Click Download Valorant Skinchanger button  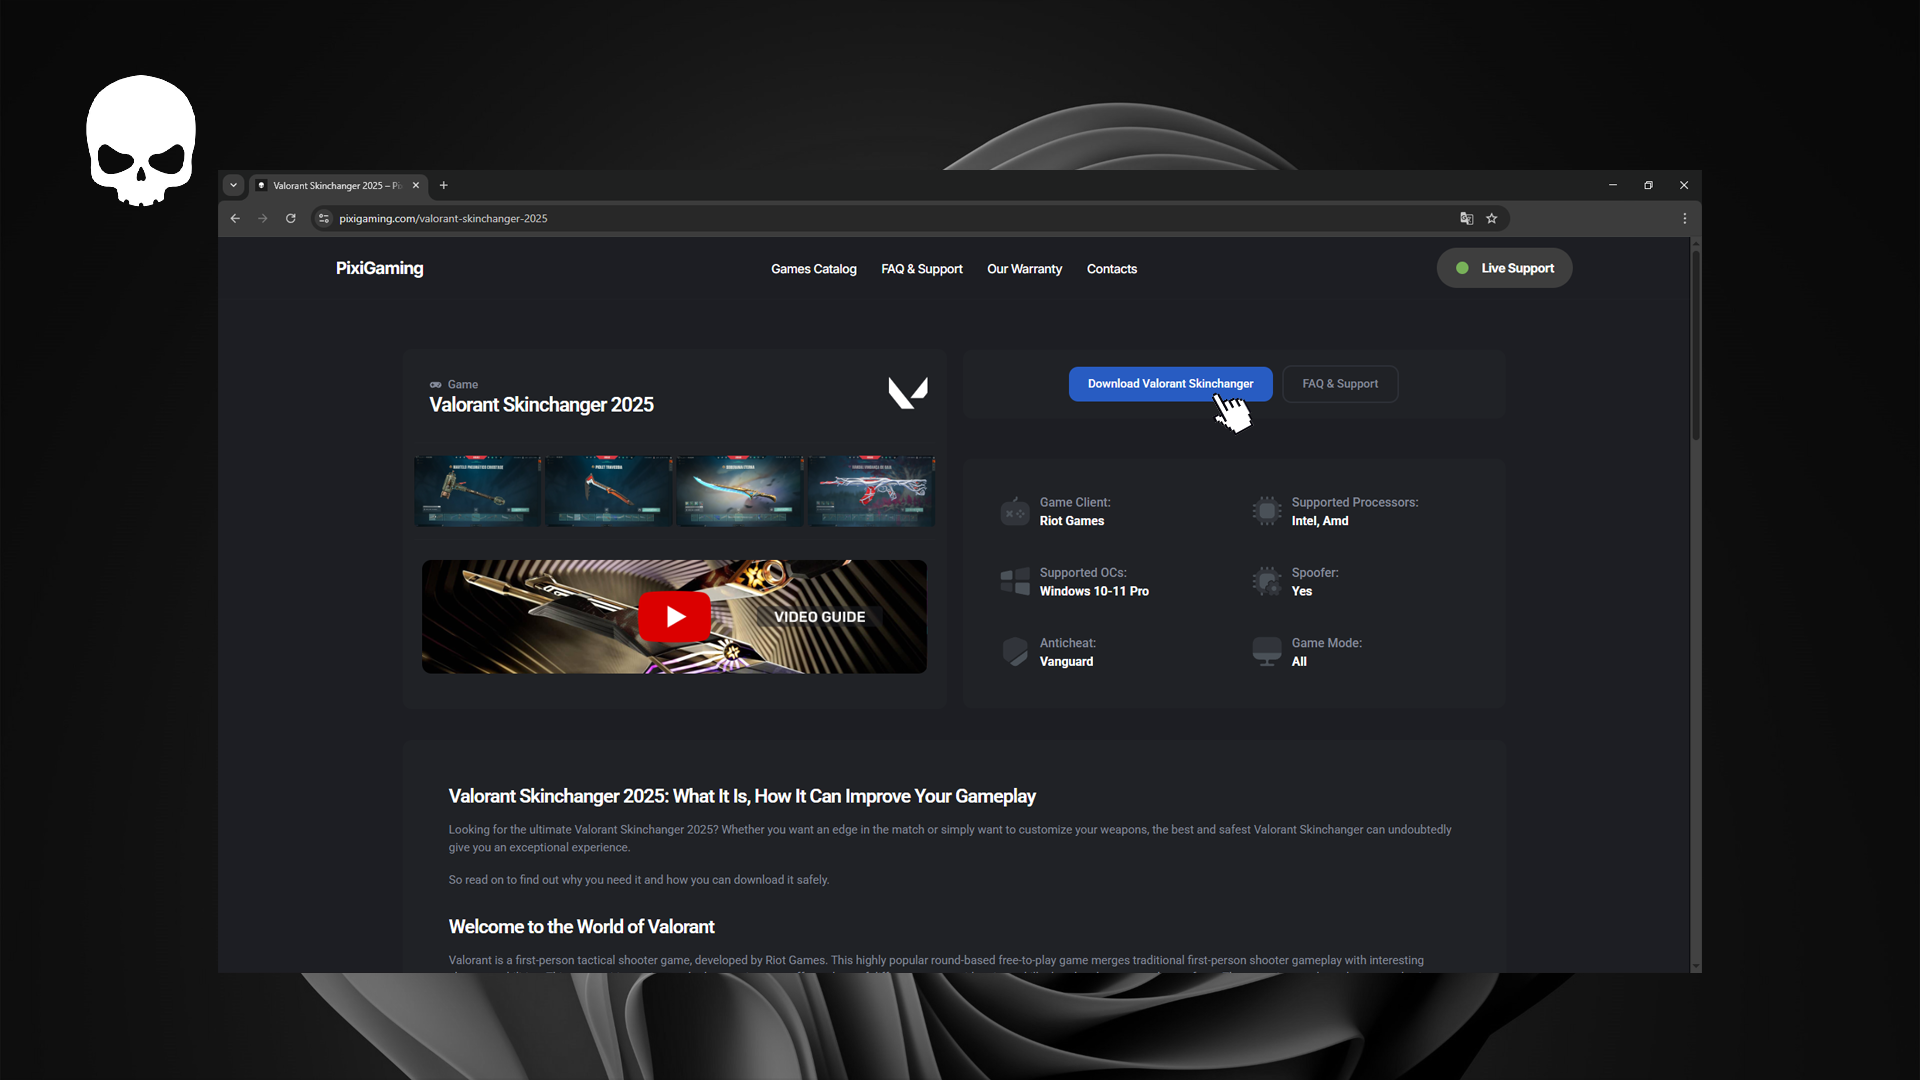[x=1170, y=384]
